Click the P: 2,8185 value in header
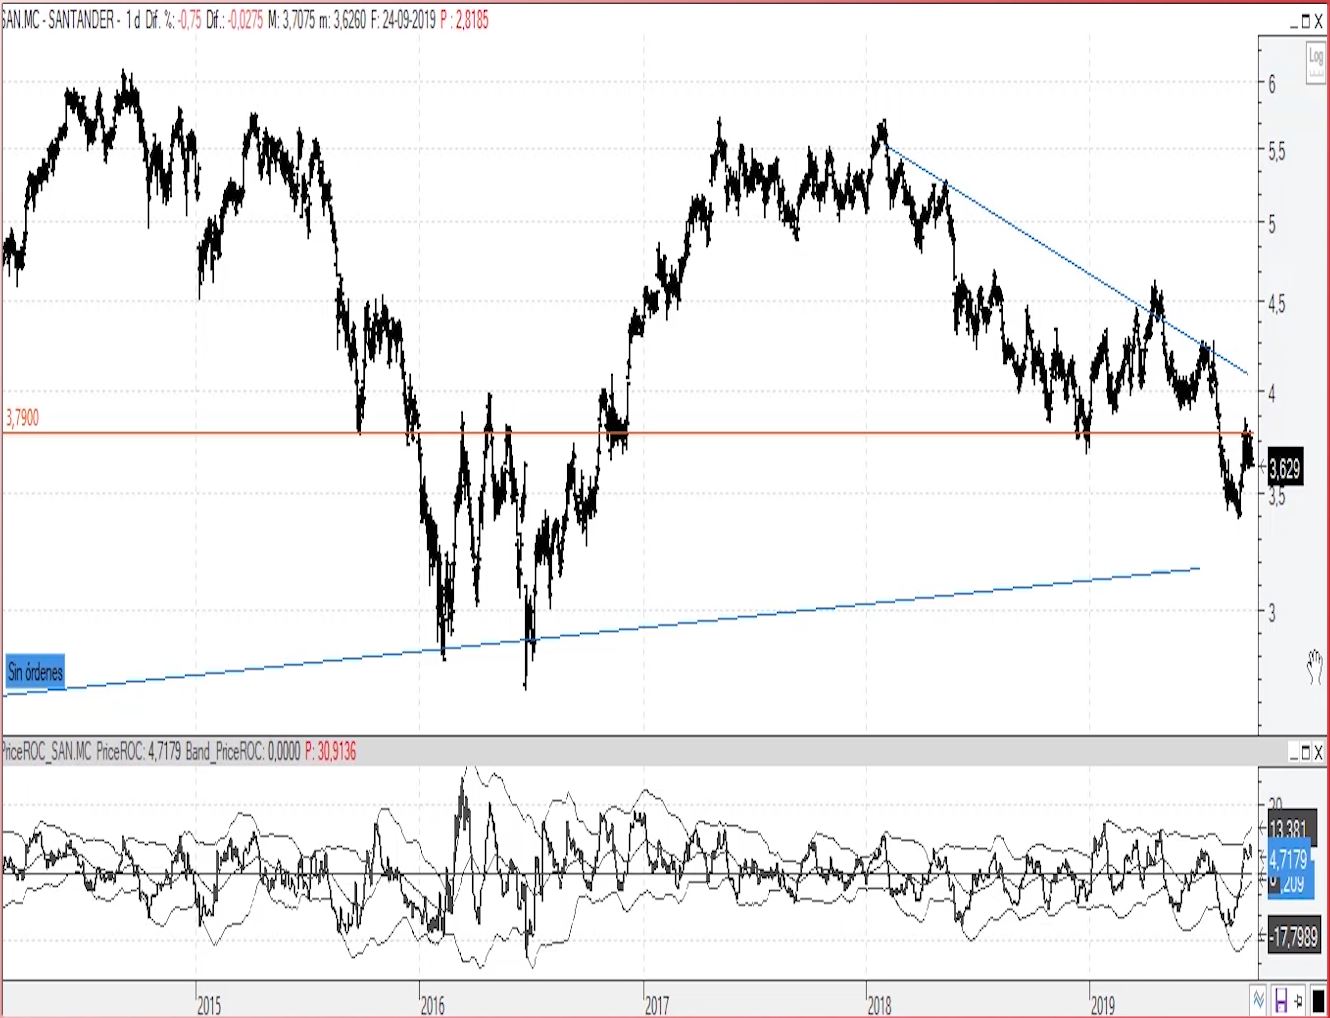This screenshot has width=1330, height=1018. click(465, 20)
